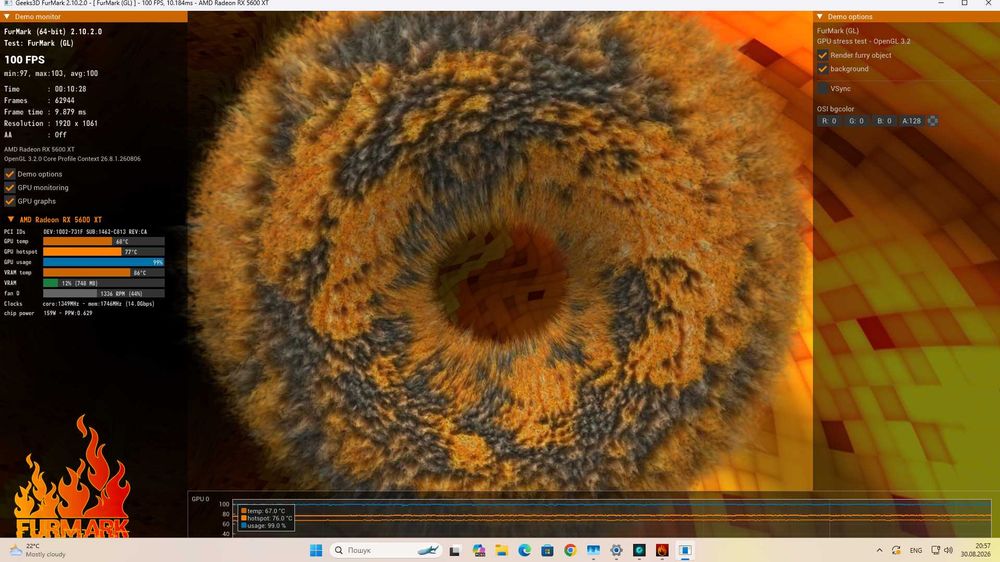This screenshot has width=1000, height=562.
Task: Open the dark teal-circle app in the taskbar
Action: point(639,550)
